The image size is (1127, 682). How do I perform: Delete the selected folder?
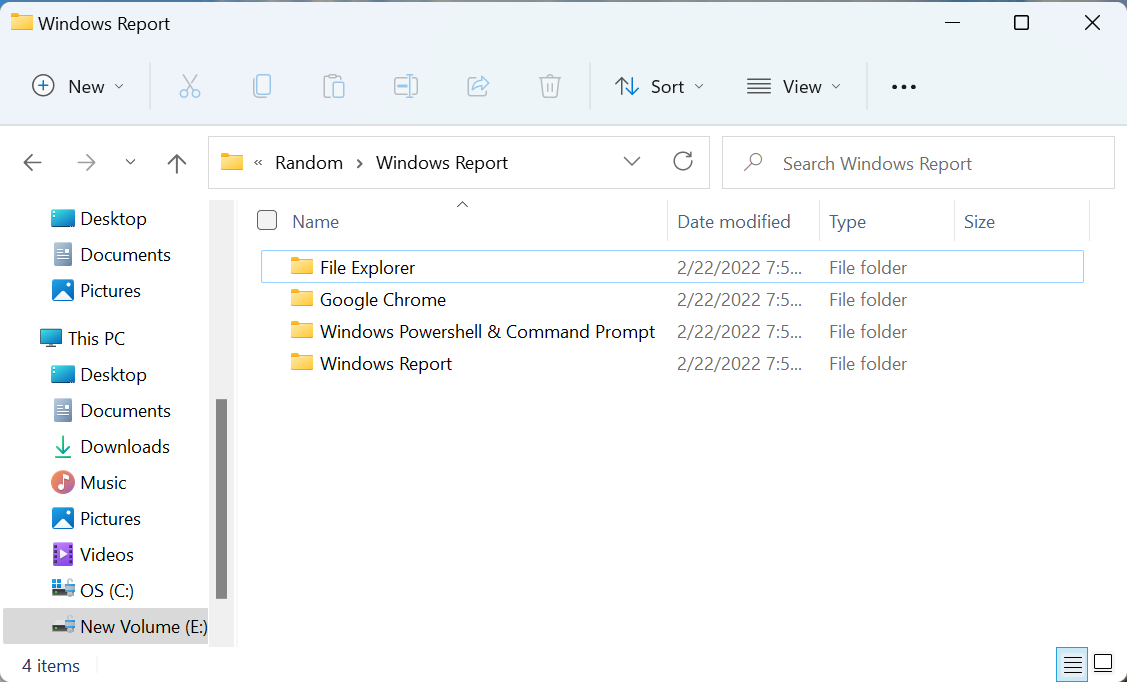point(549,86)
